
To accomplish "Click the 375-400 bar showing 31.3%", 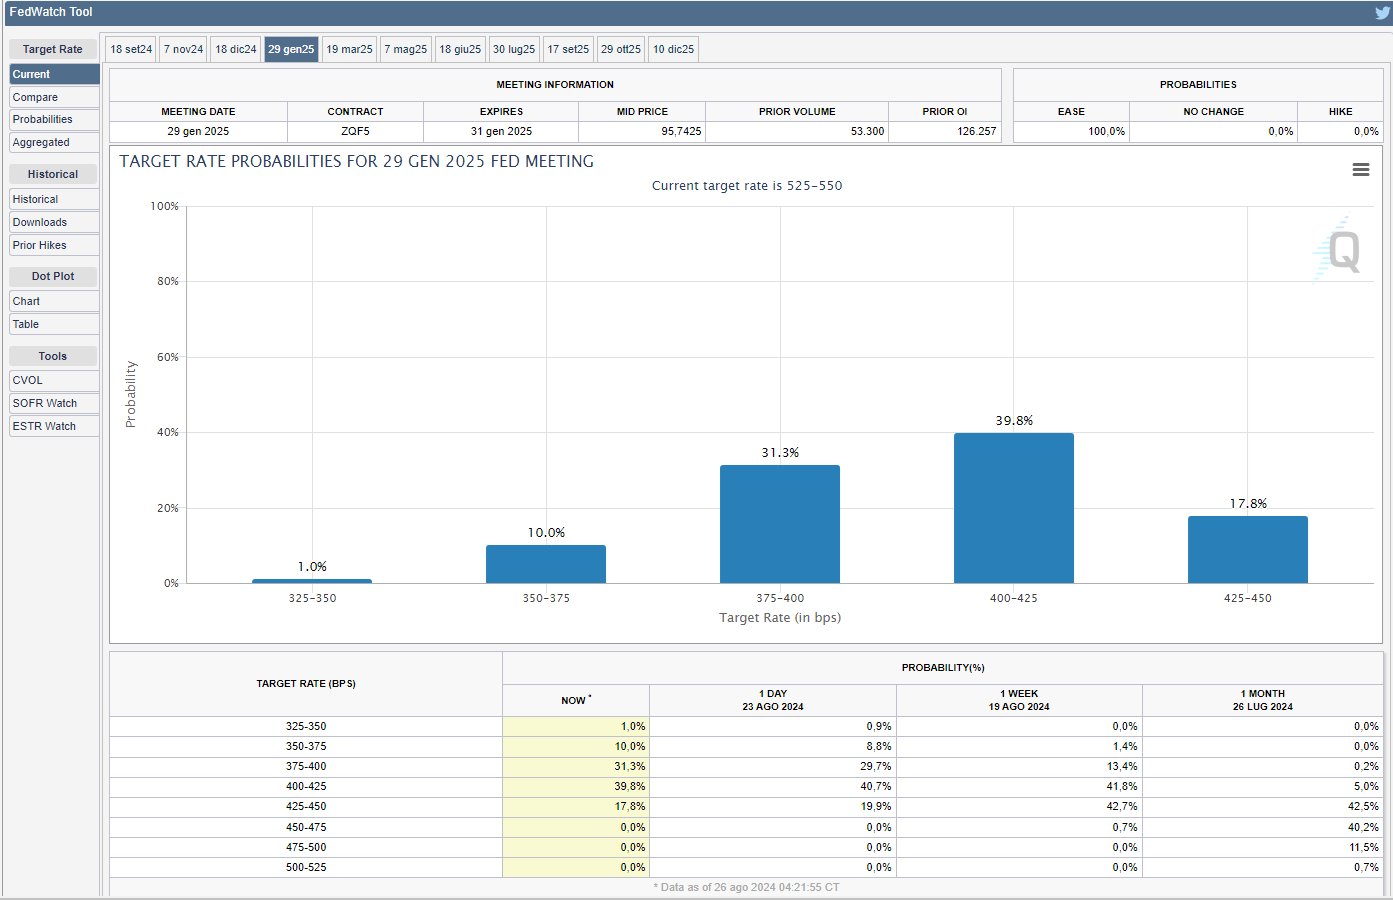I will point(779,524).
